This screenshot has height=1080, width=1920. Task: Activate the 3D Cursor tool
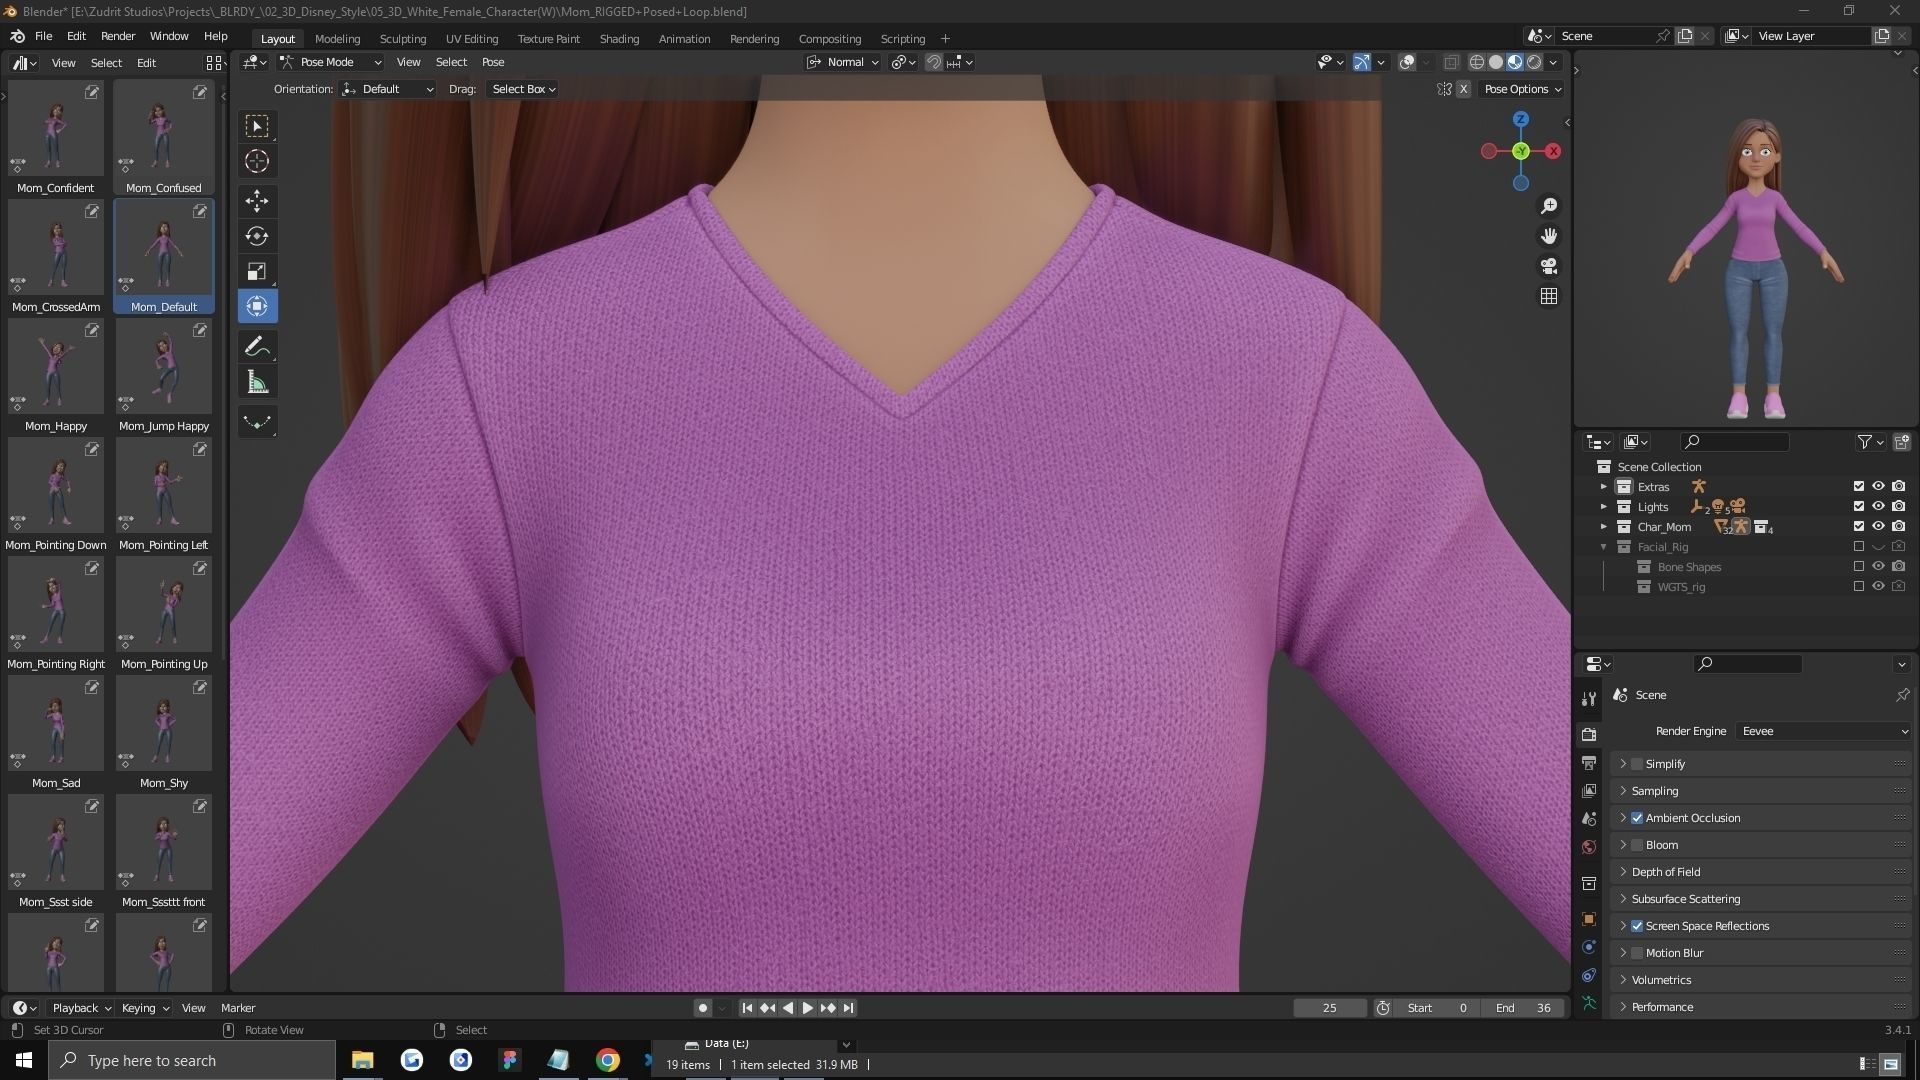pos(257,161)
